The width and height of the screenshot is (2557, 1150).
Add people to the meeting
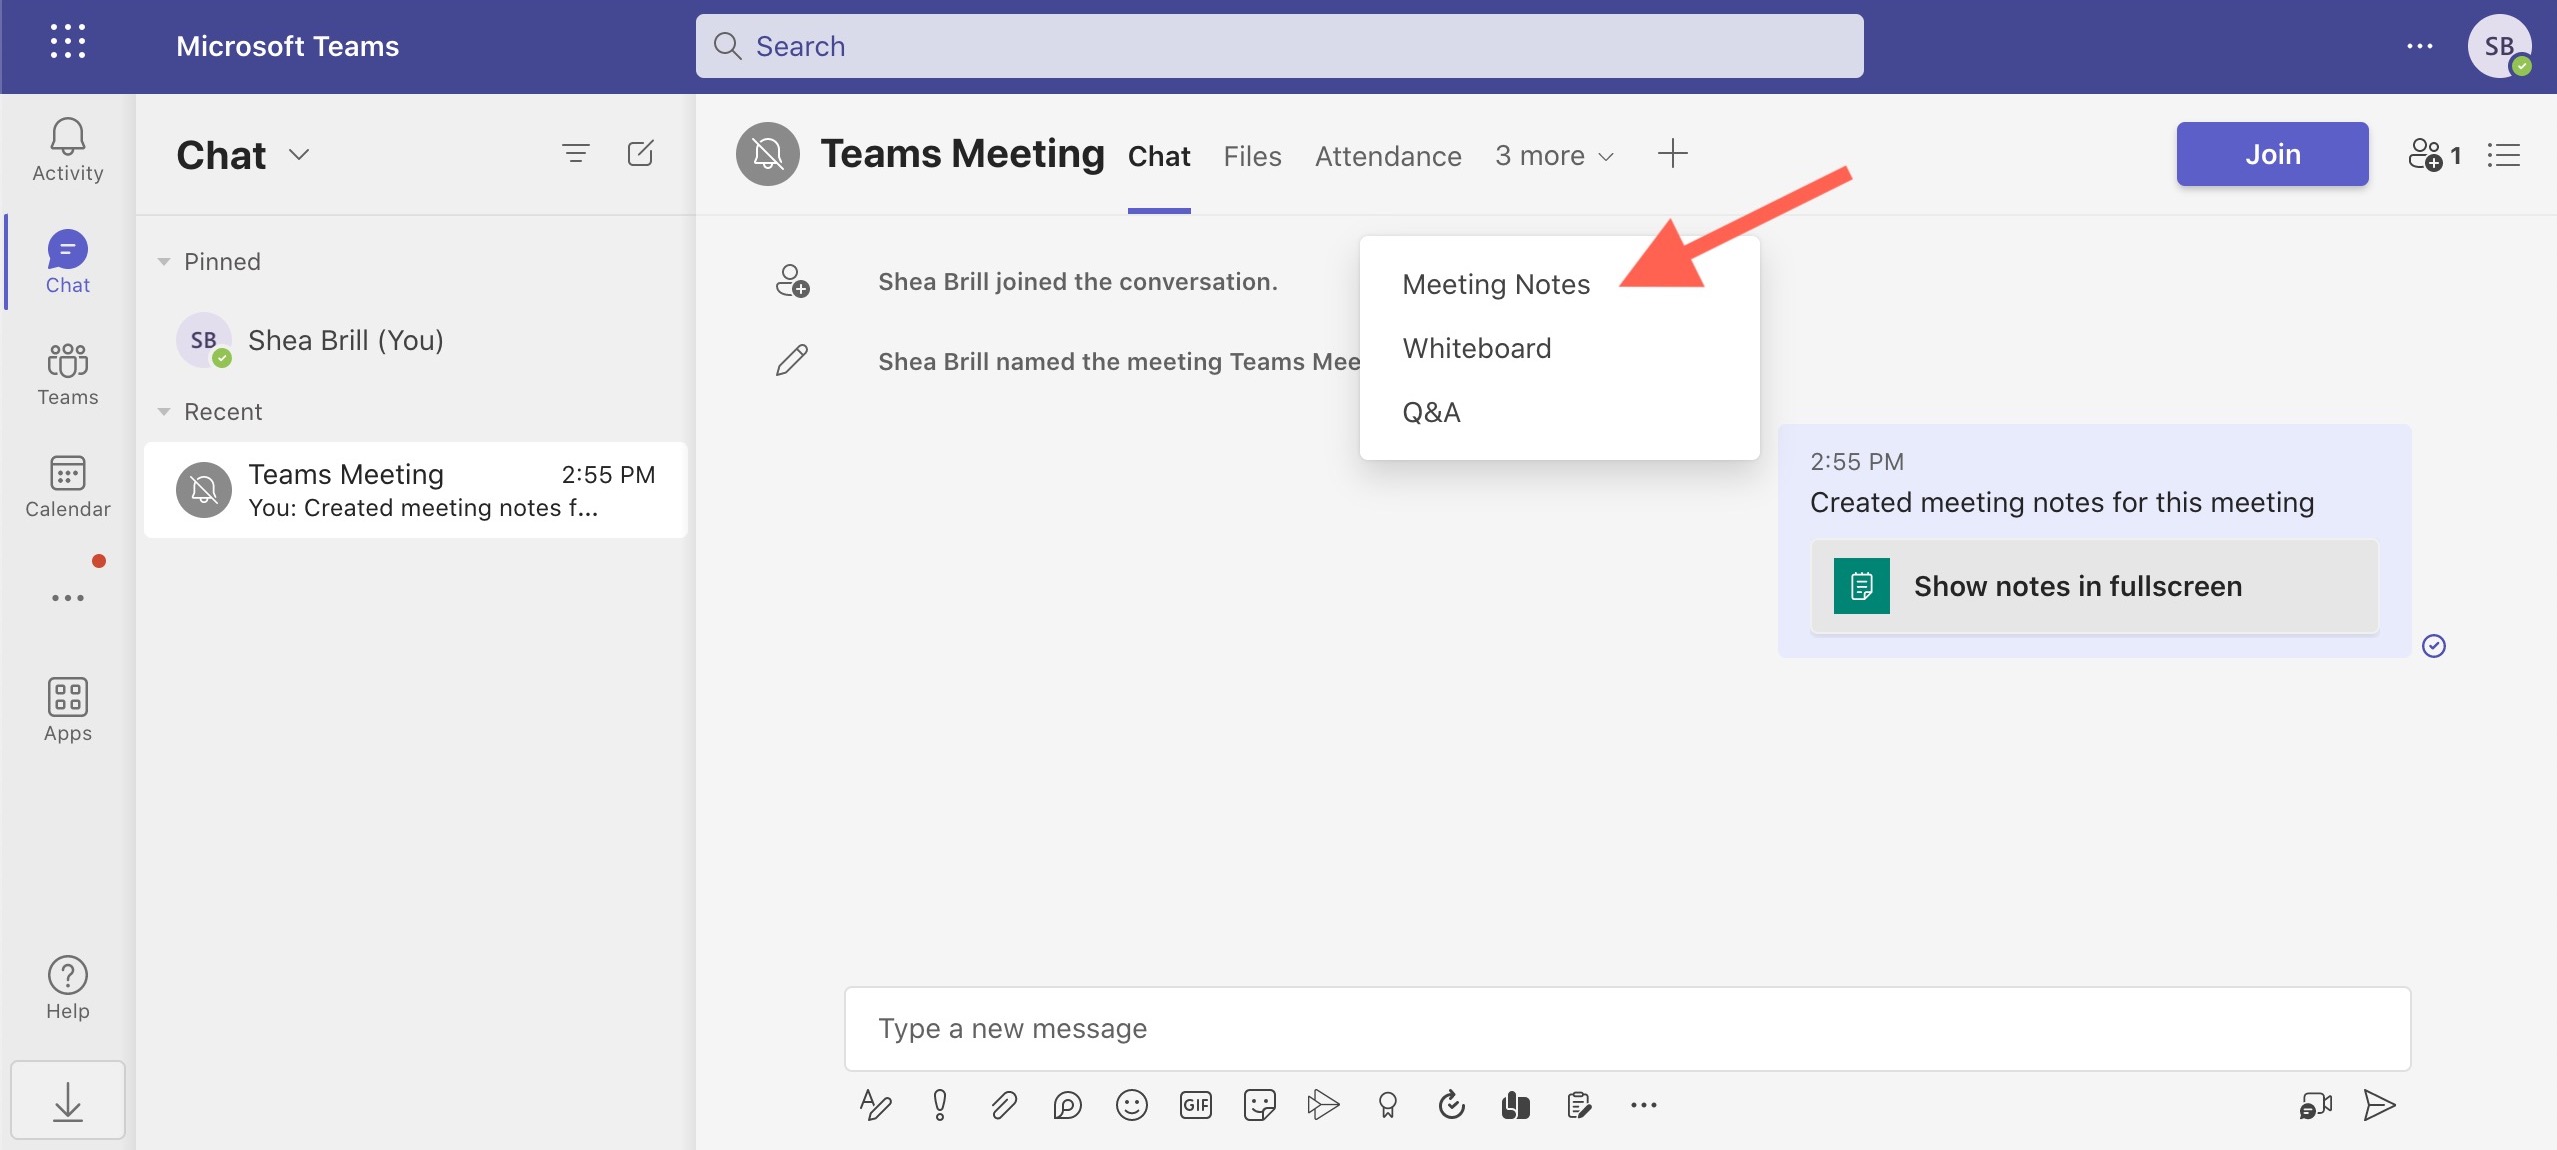(x=2430, y=155)
